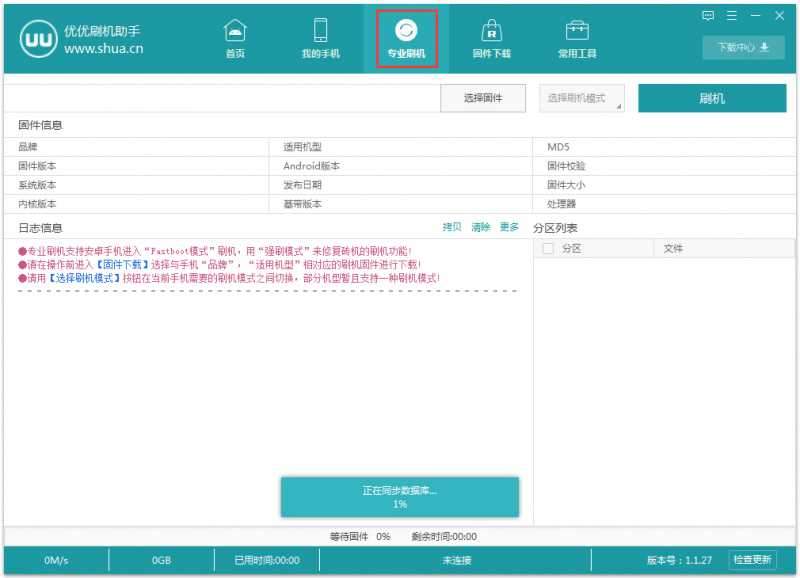Image resolution: width=800 pixels, height=578 pixels.
Task: Click the firmware path input field
Action: pyautogui.click(x=222, y=98)
